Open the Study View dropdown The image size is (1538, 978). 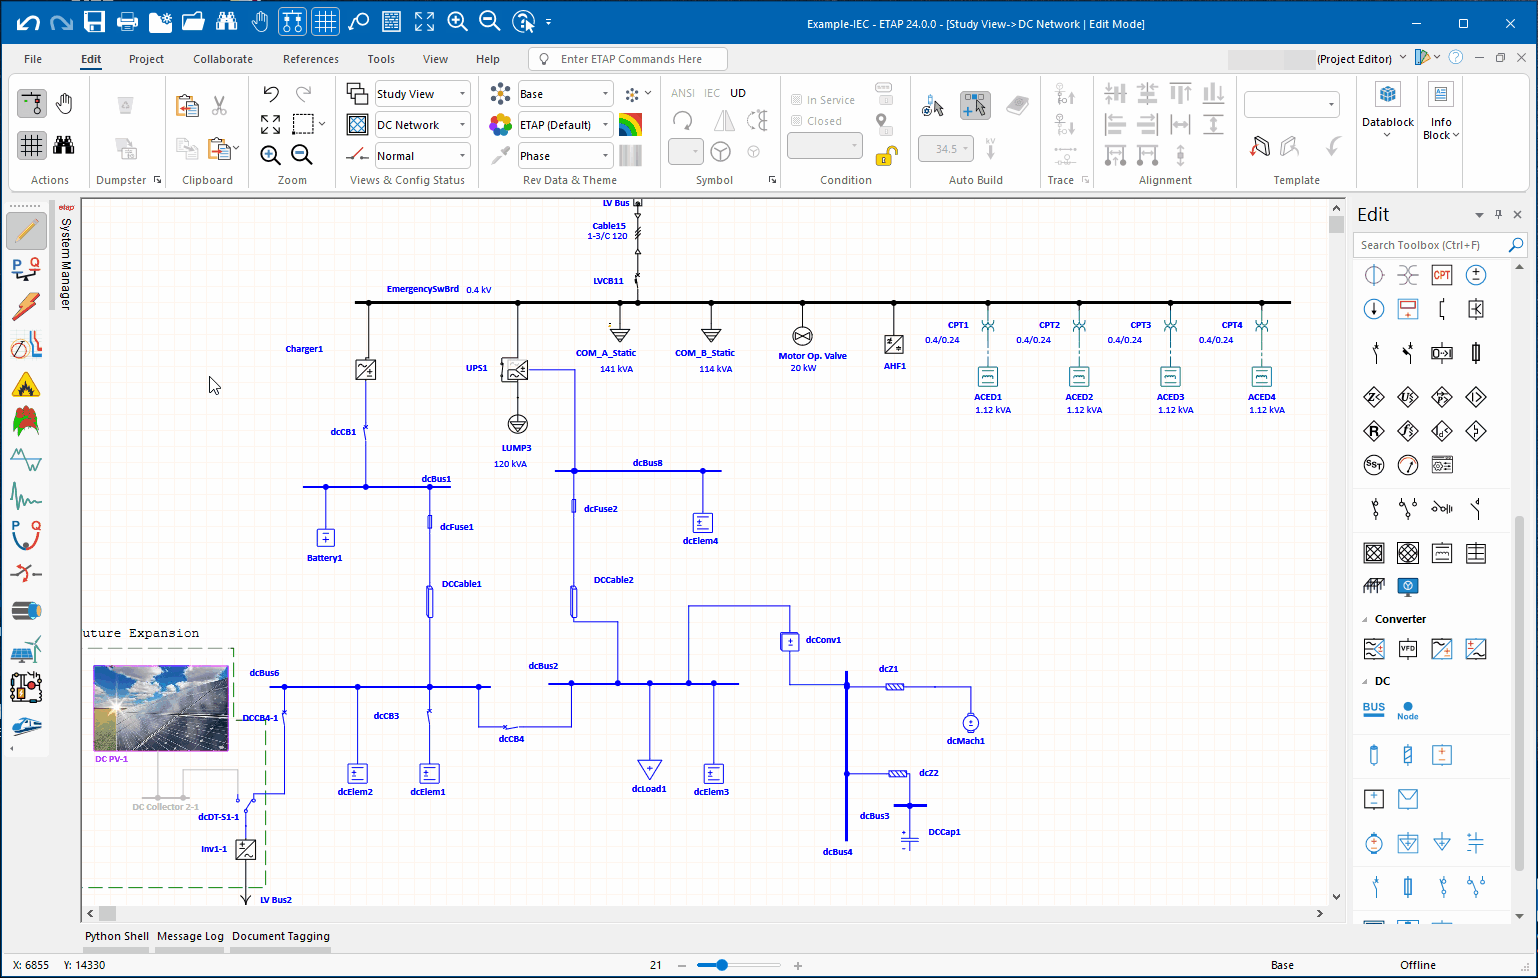(x=462, y=94)
